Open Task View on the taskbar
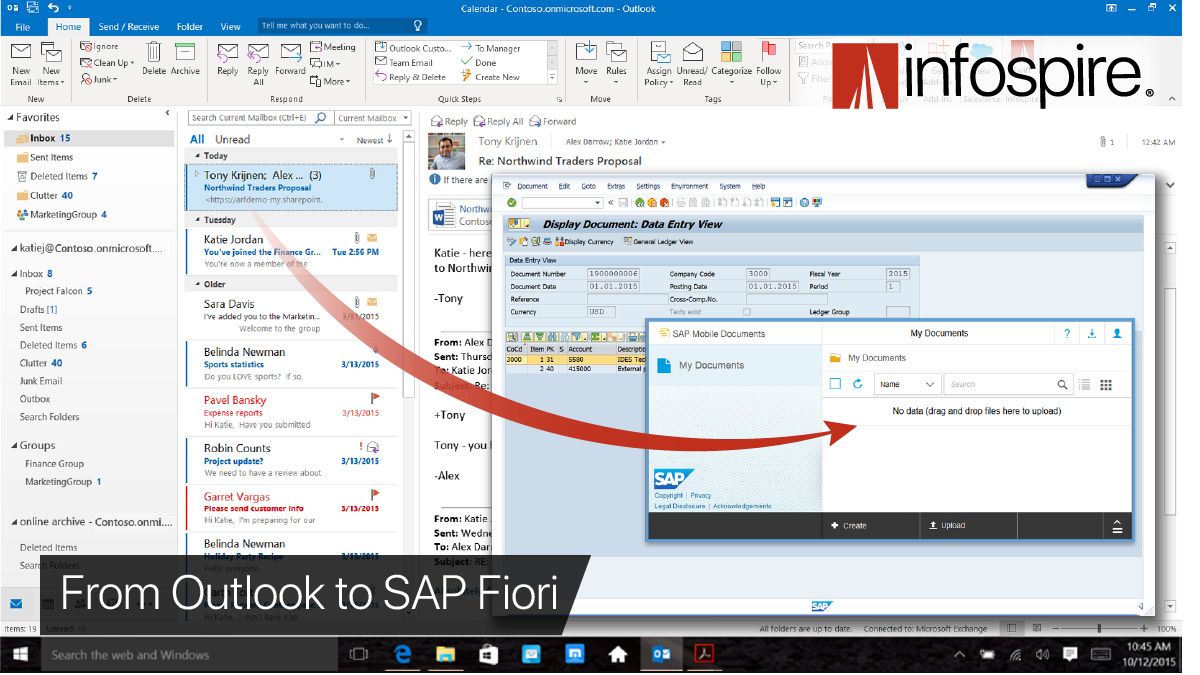1200x675 pixels. coord(359,654)
